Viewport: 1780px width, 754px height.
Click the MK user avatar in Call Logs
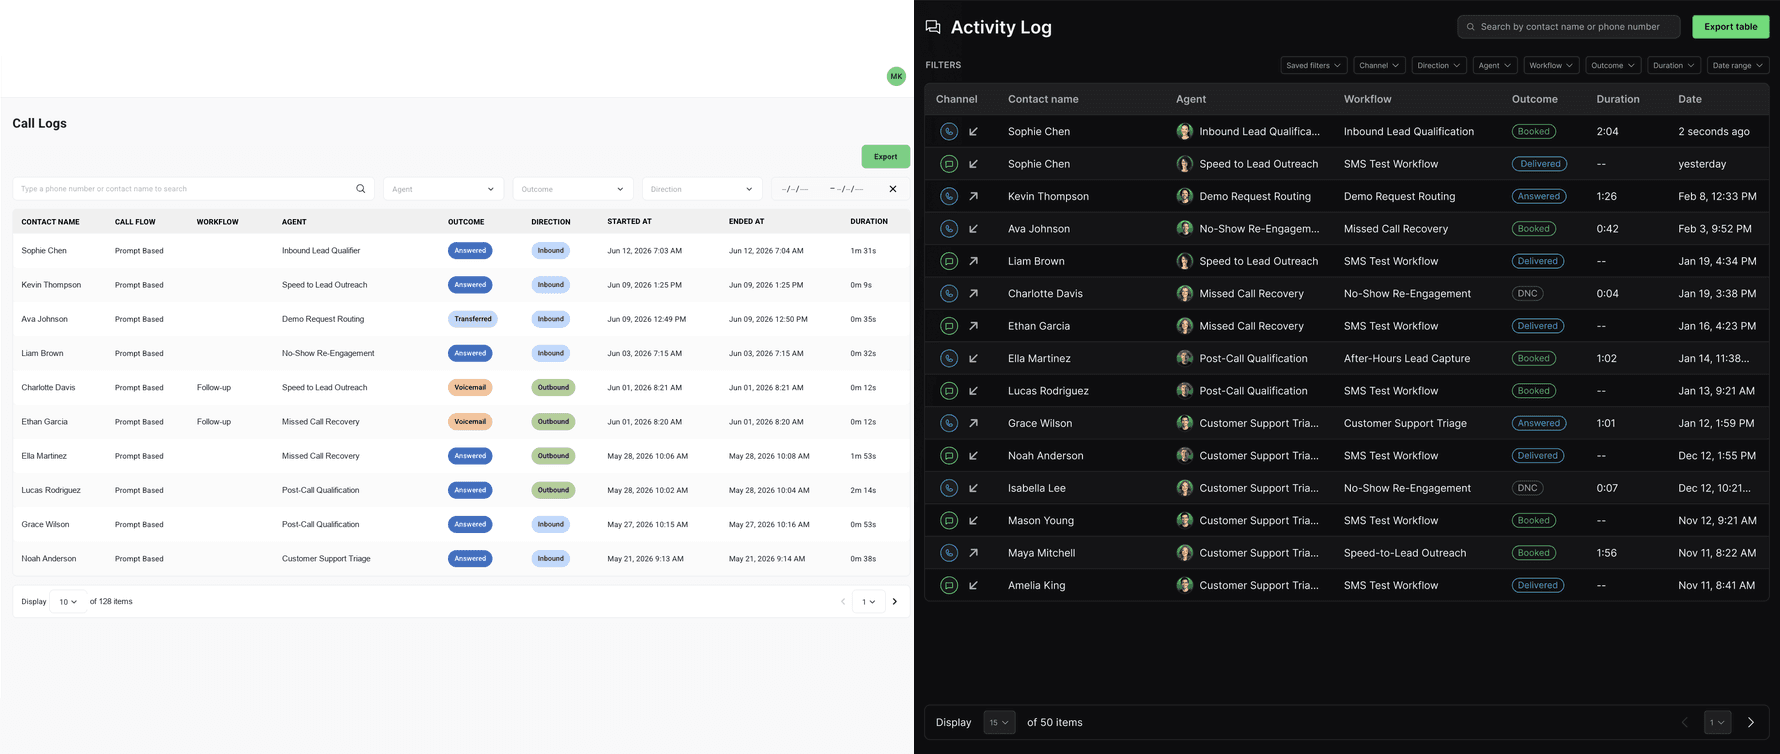tap(896, 76)
